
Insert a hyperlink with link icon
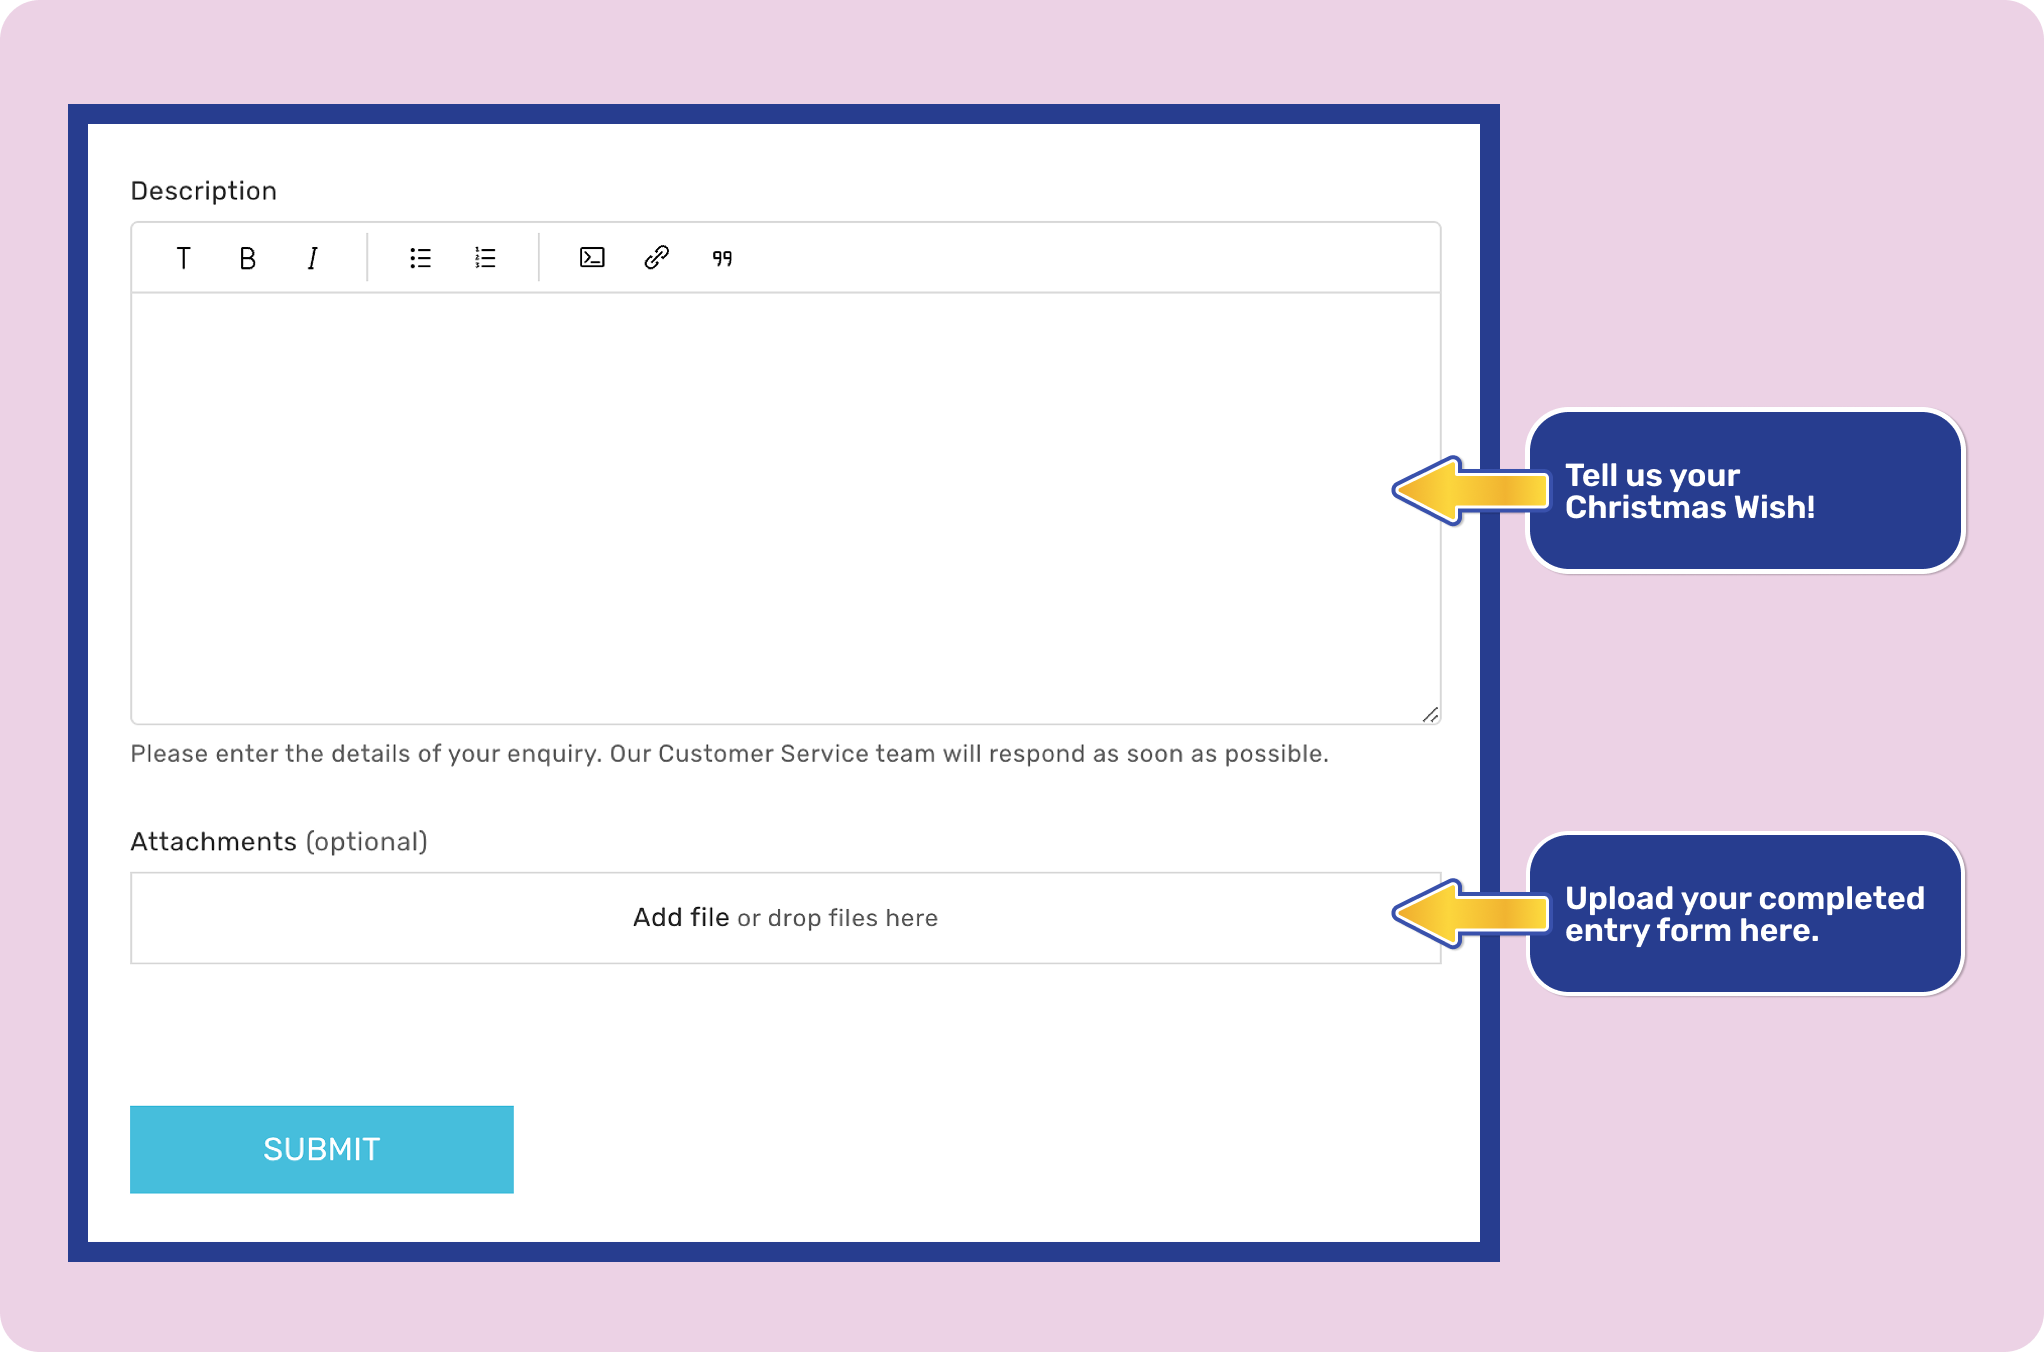656,258
